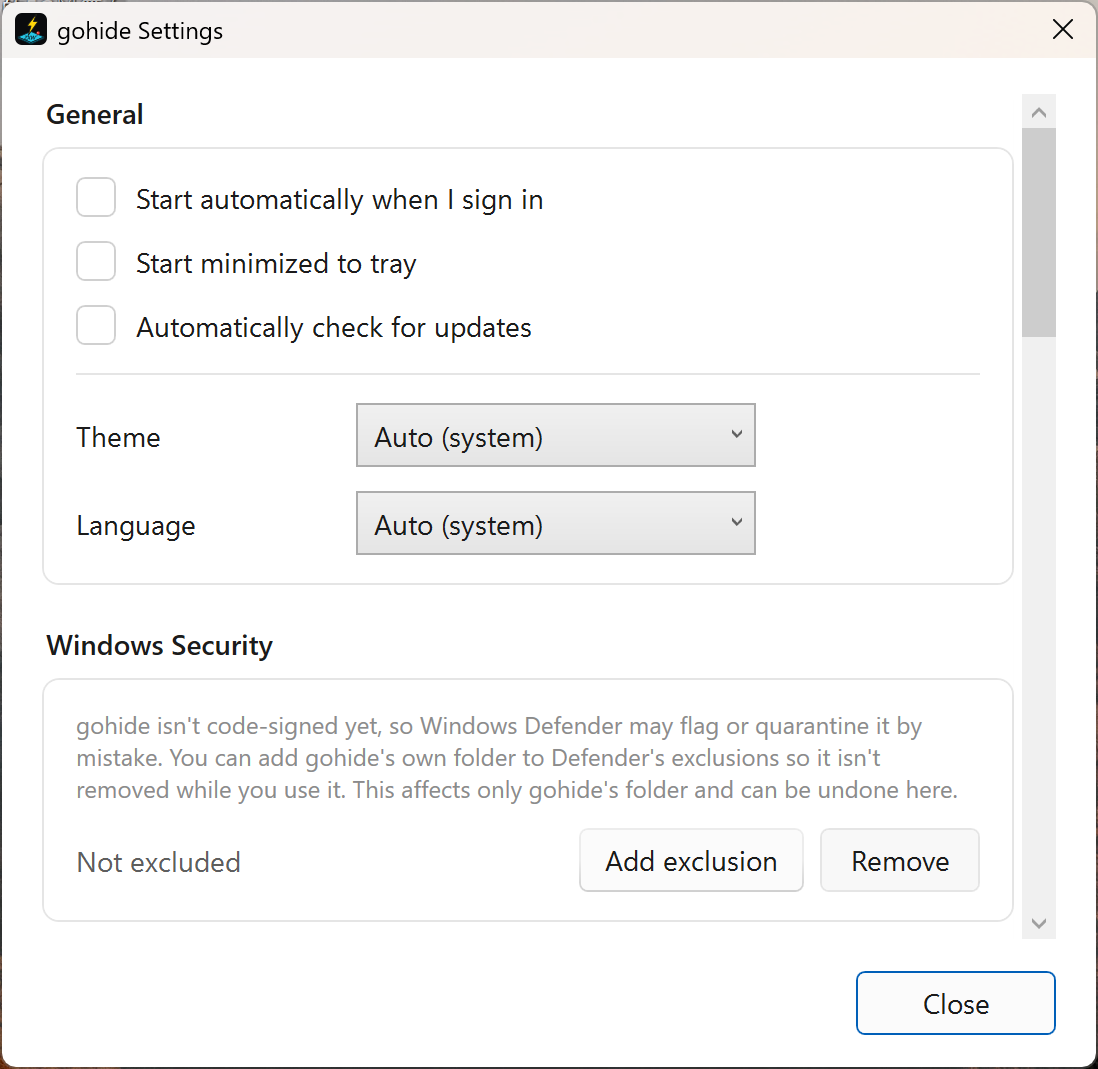
Task: Close the gohide Settings window with X
Action: [x=1063, y=29]
